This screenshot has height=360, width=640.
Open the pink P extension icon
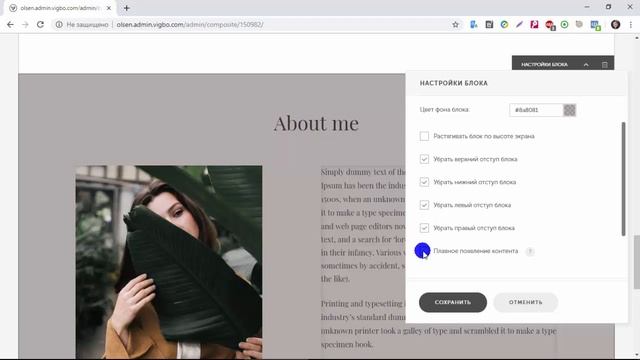coord(534,24)
